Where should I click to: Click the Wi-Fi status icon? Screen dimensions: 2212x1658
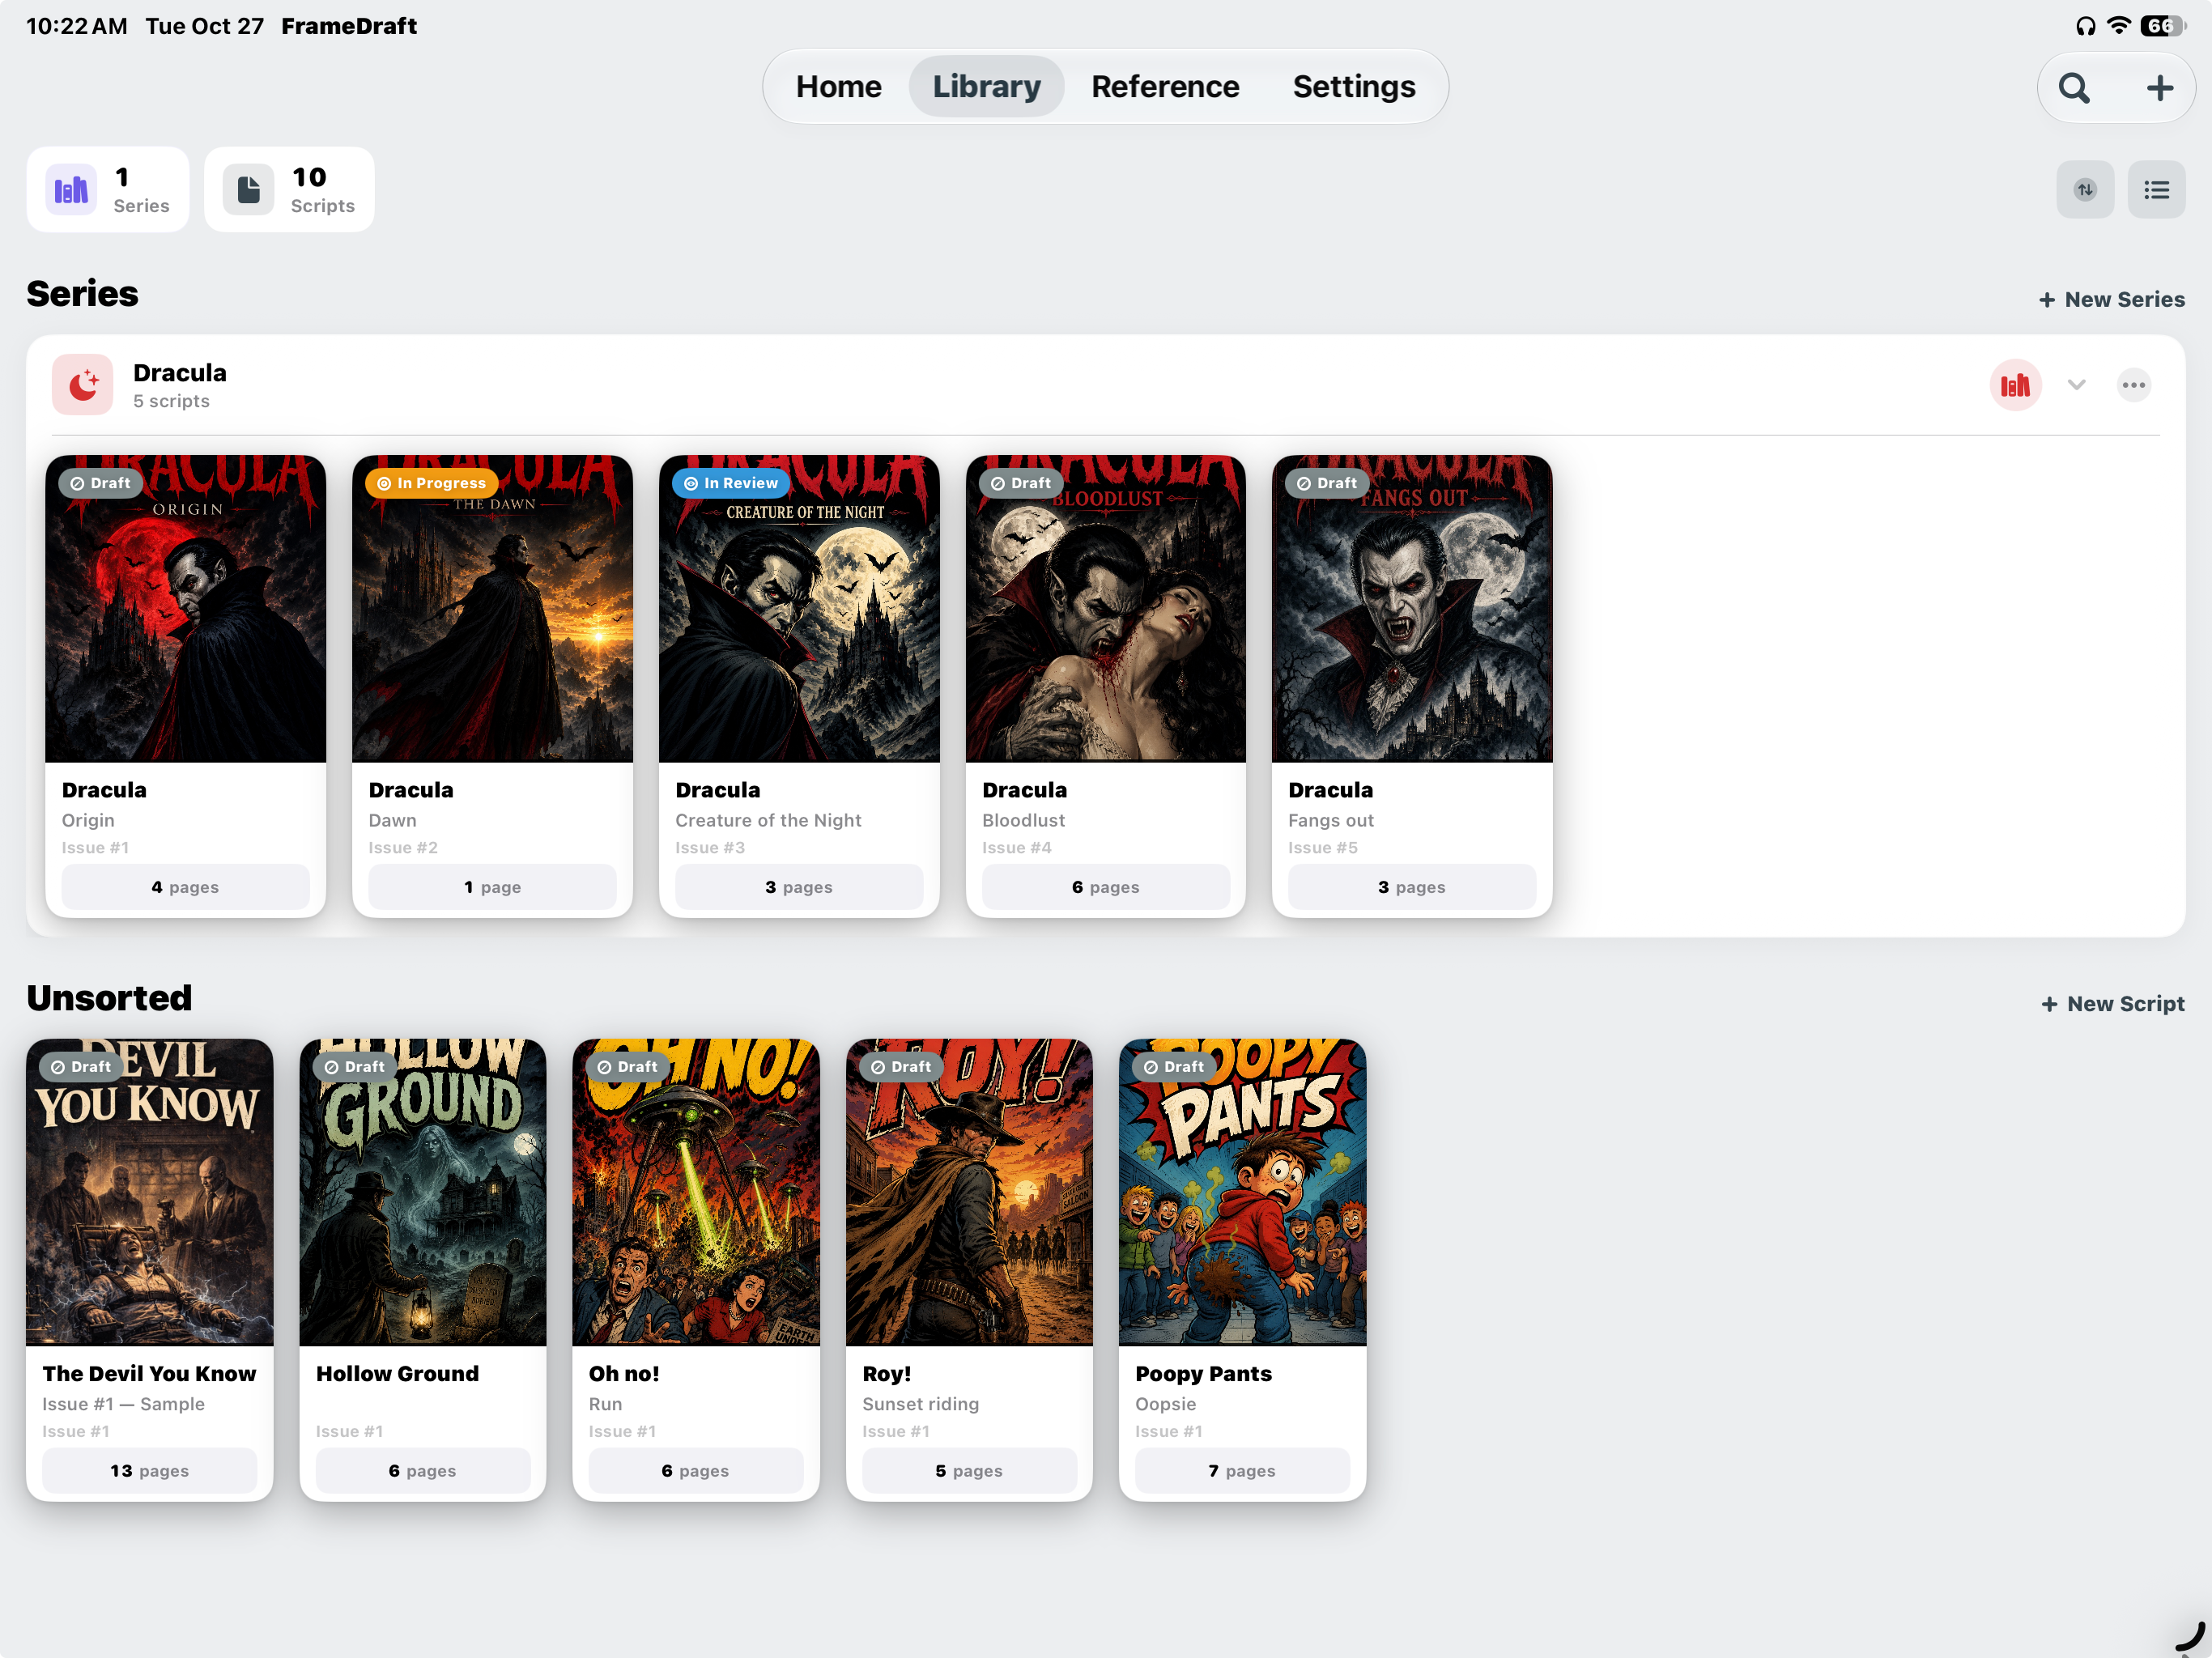click(x=2118, y=25)
